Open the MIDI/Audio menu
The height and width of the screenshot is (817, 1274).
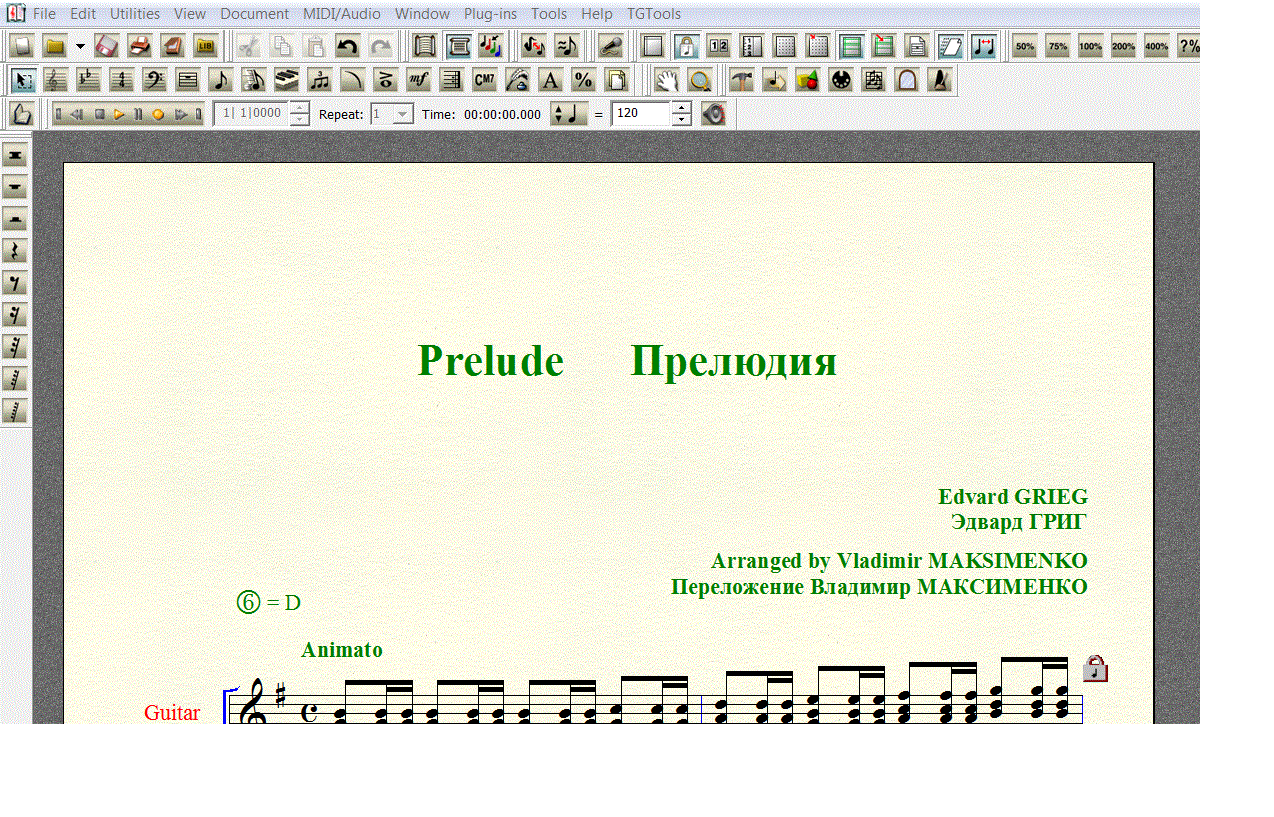coord(342,14)
